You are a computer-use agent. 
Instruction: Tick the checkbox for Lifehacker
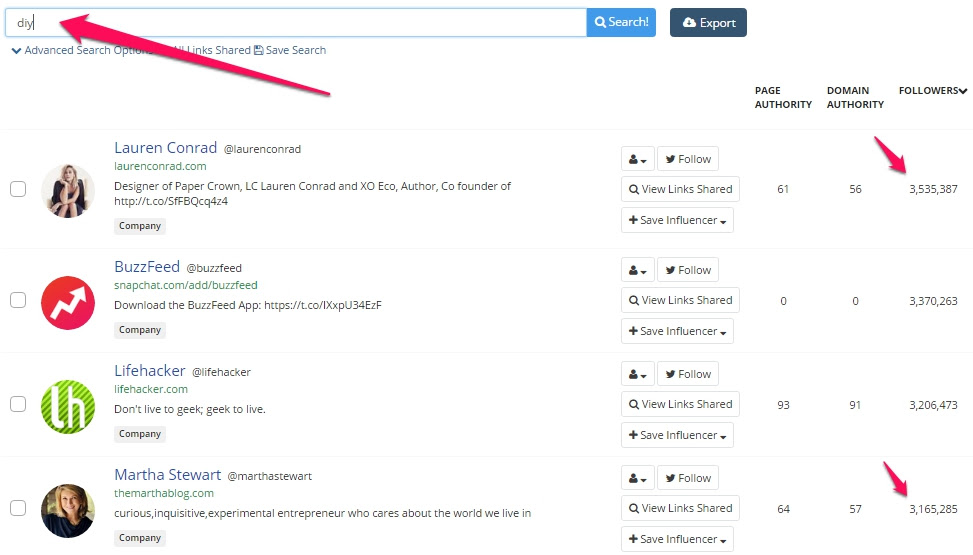(x=18, y=404)
